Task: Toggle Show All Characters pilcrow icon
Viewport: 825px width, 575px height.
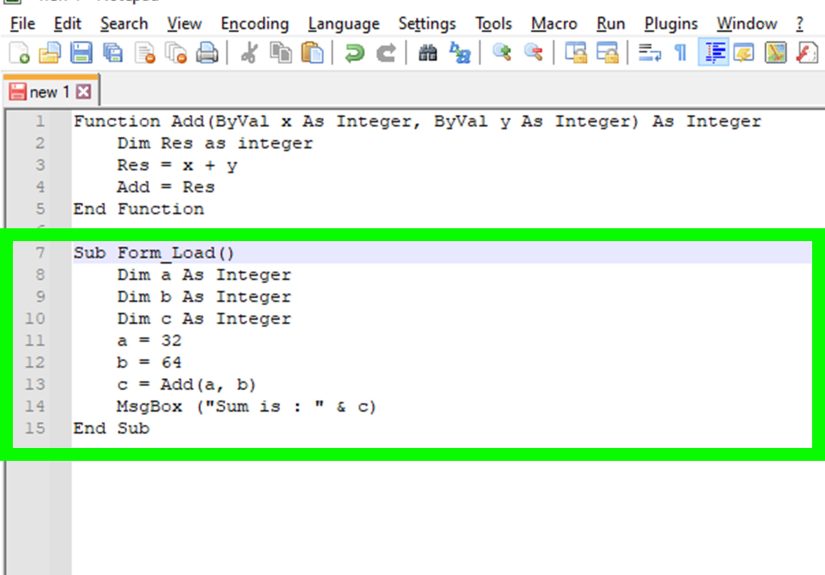Action: pos(681,53)
